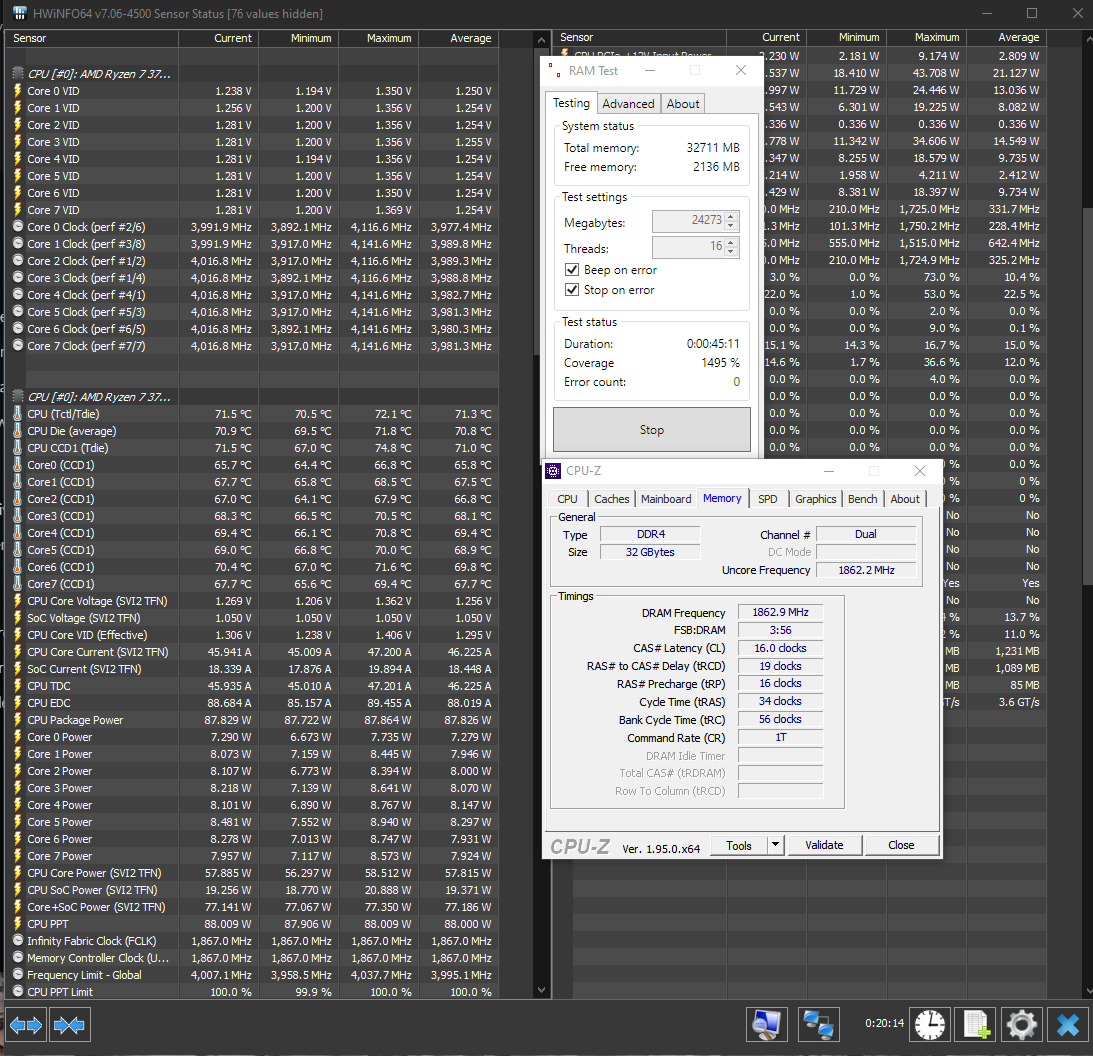Open the Bench tab in CPU-Z
This screenshot has width=1093, height=1056.
[862, 499]
